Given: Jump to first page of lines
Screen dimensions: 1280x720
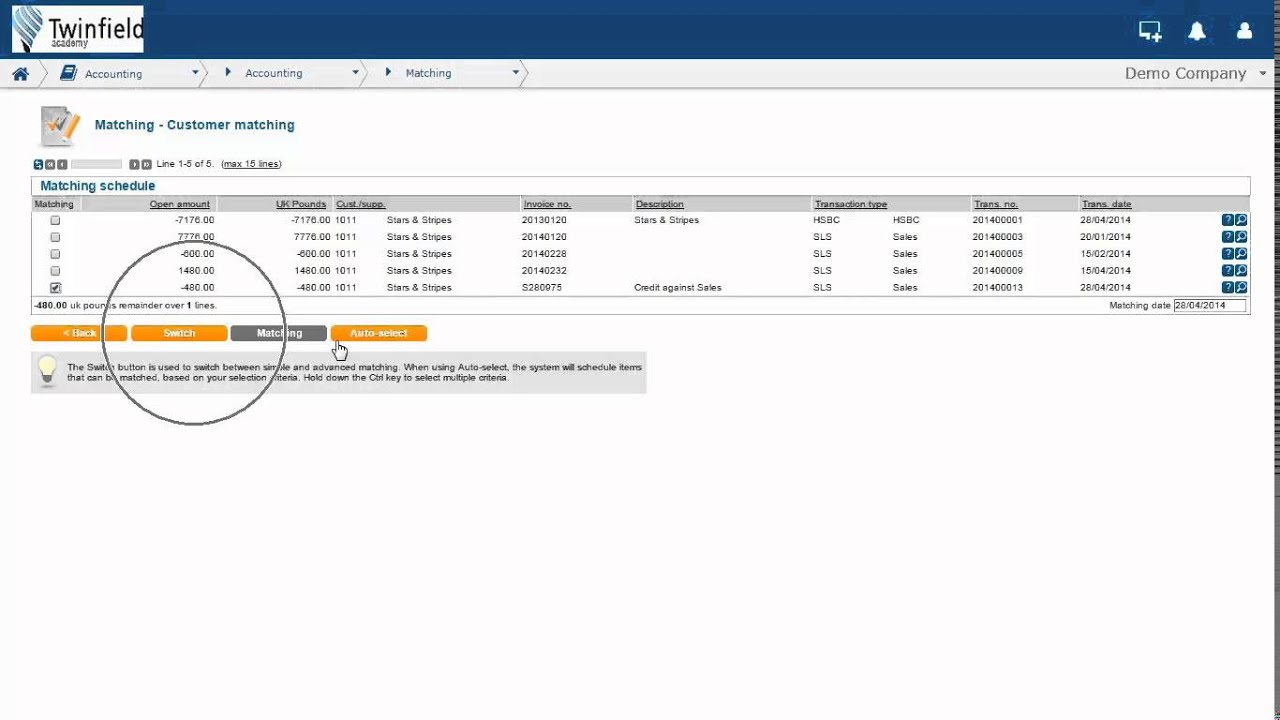Looking at the screenshot, I should tap(50, 164).
